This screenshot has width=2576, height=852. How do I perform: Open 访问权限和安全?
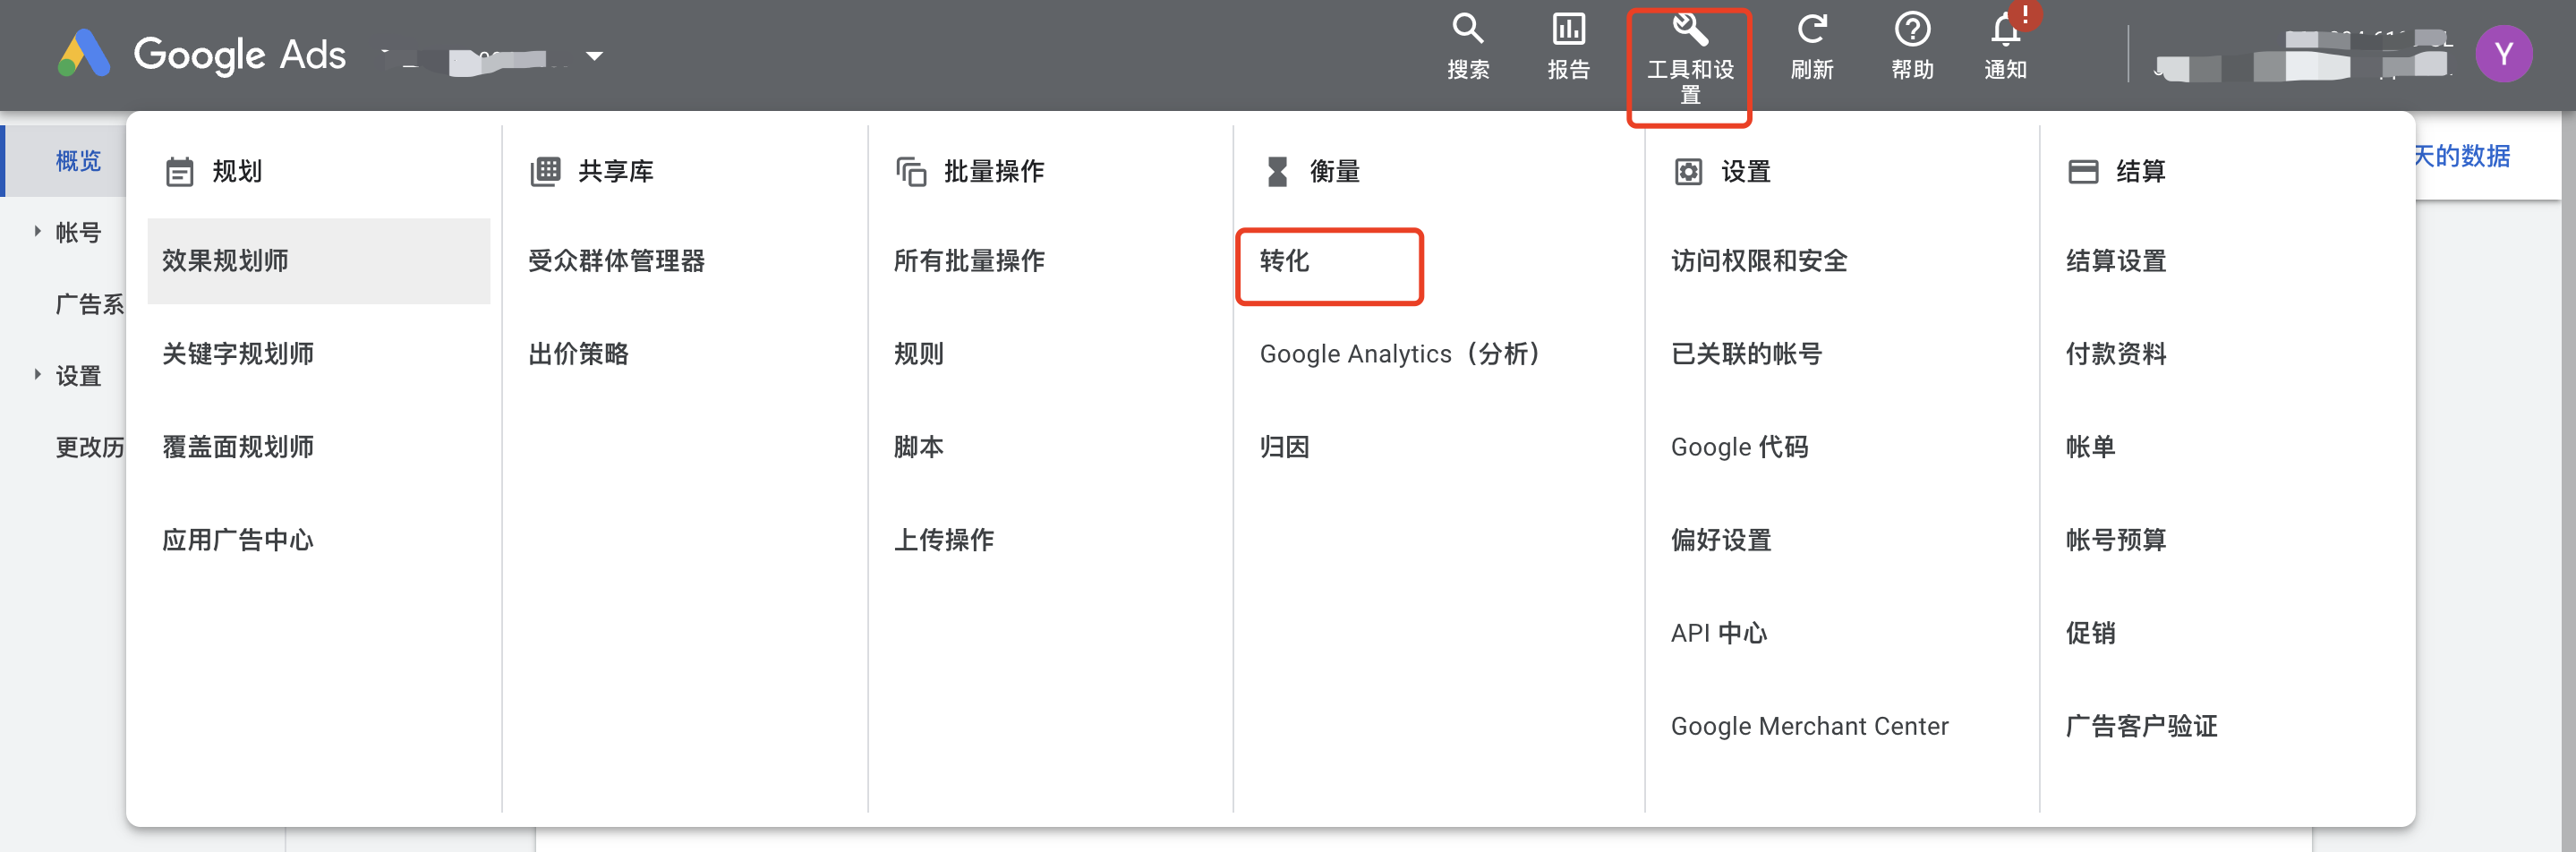1759,261
